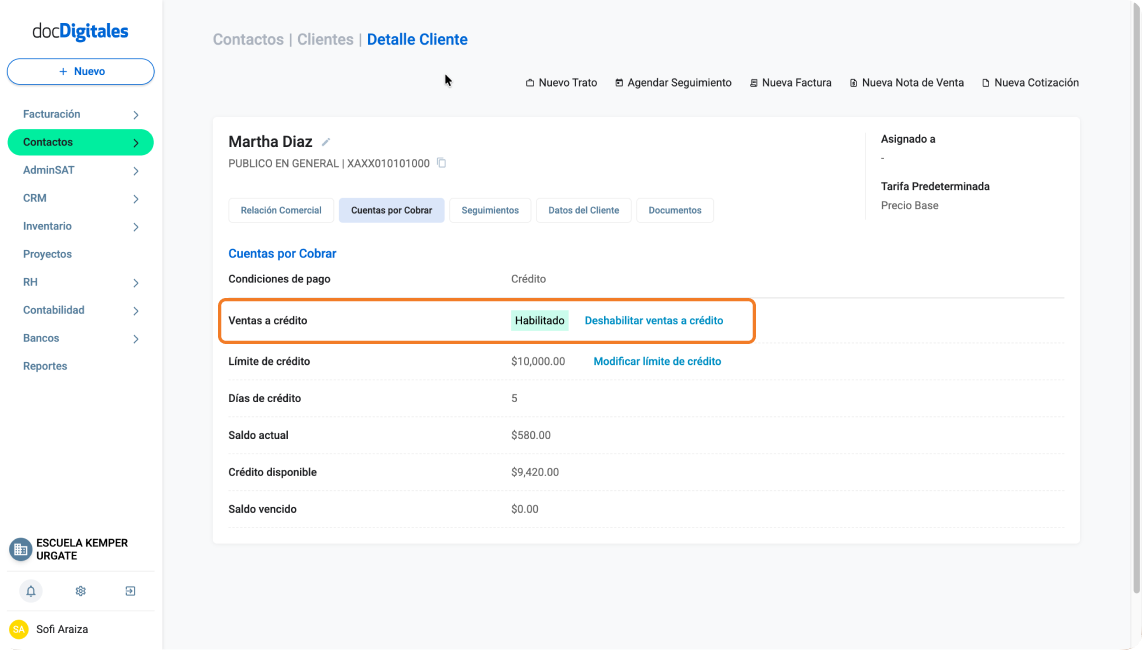Viewport: 1142px width, 650px height.
Task: Expand the Contabilidad chevron
Action: click(x=135, y=311)
